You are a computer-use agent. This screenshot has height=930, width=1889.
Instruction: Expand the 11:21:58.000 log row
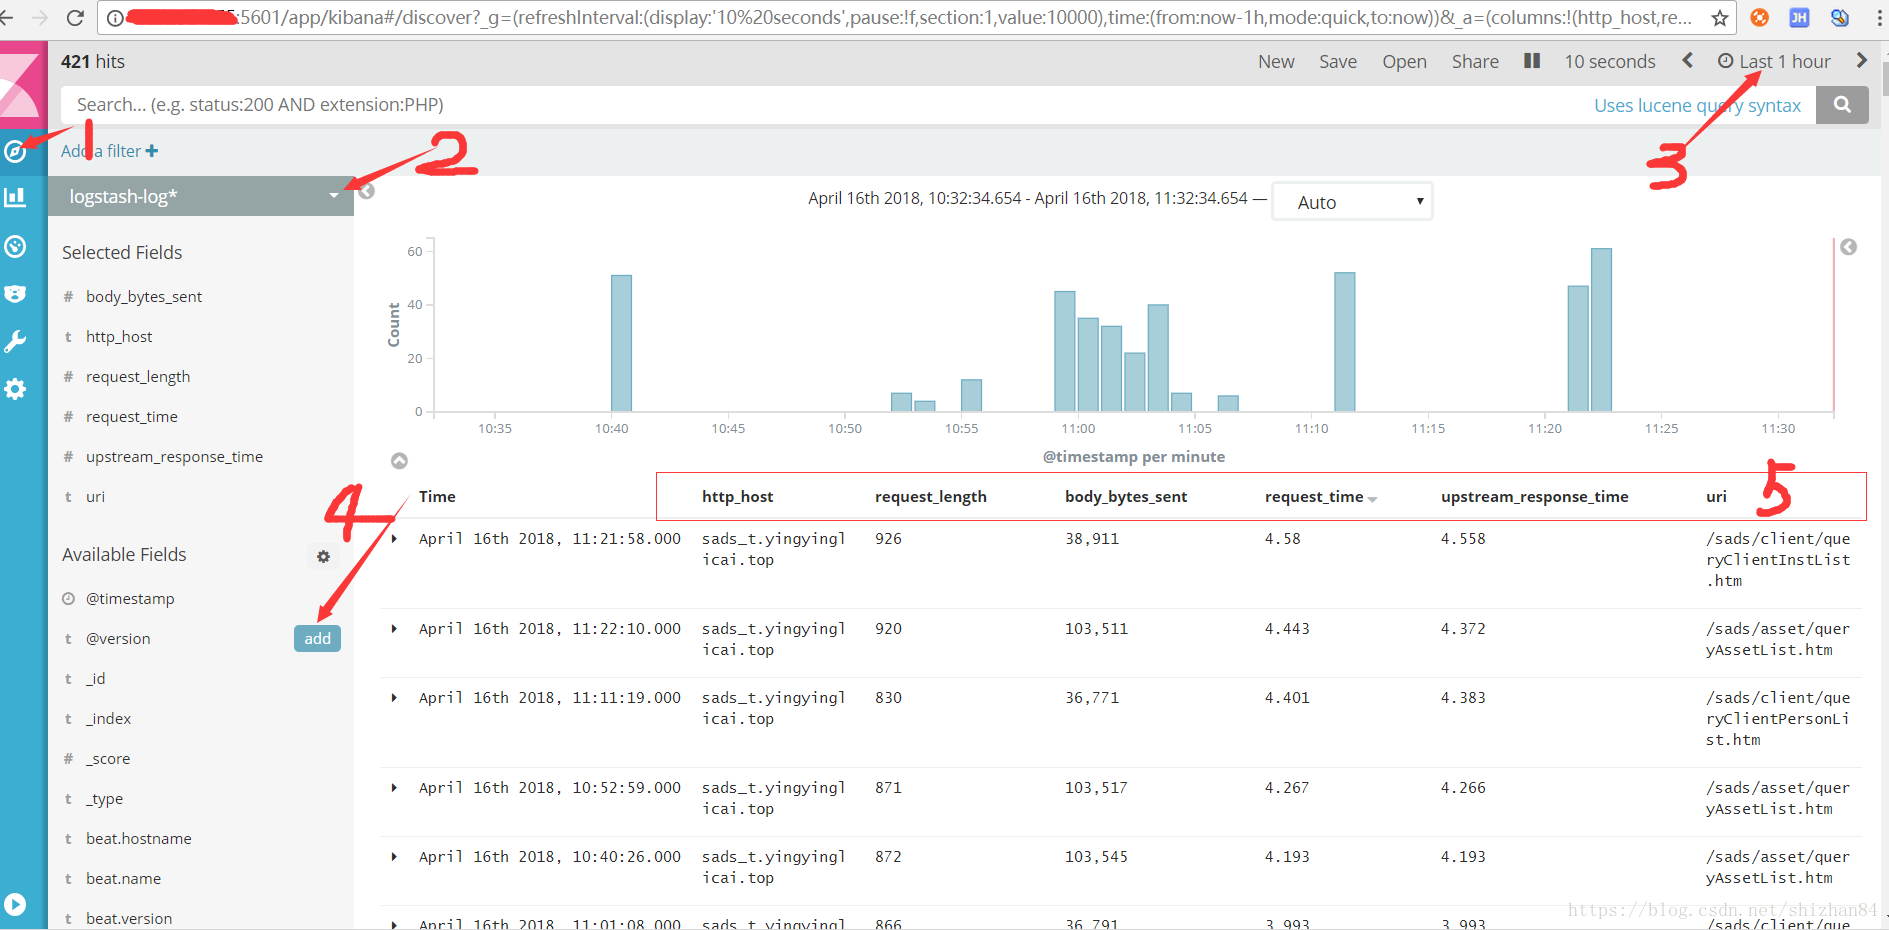point(394,539)
